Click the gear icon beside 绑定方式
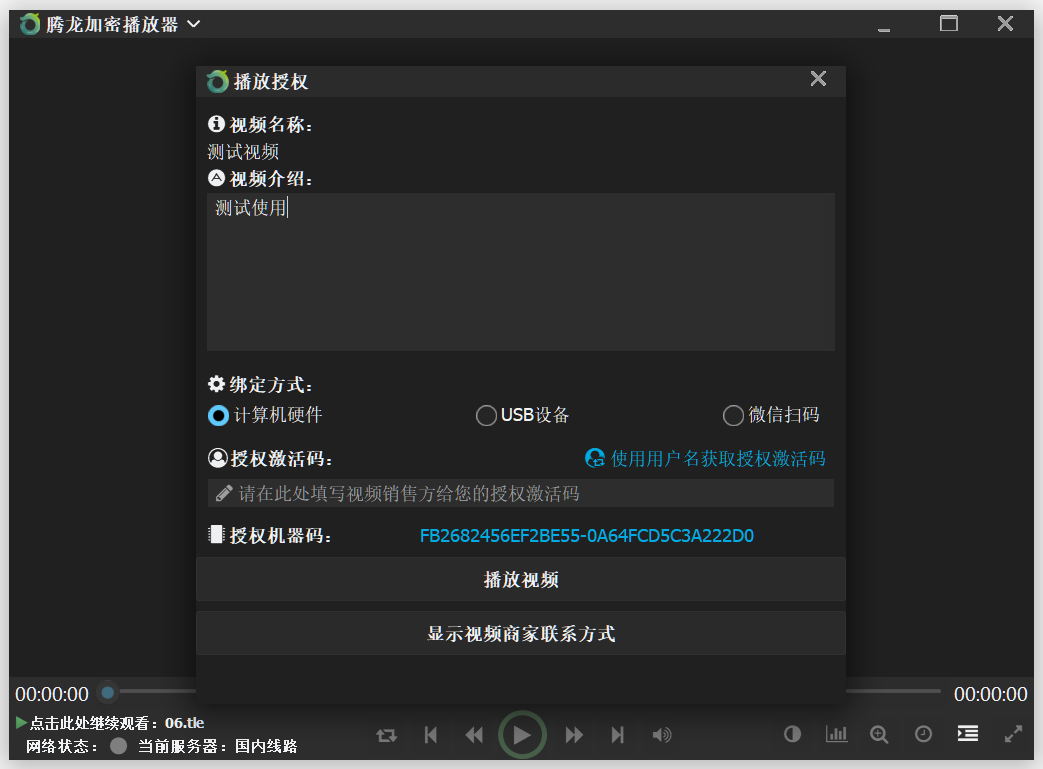The width and height of the screenshot is (1043, 769). [x=216, y=384]
